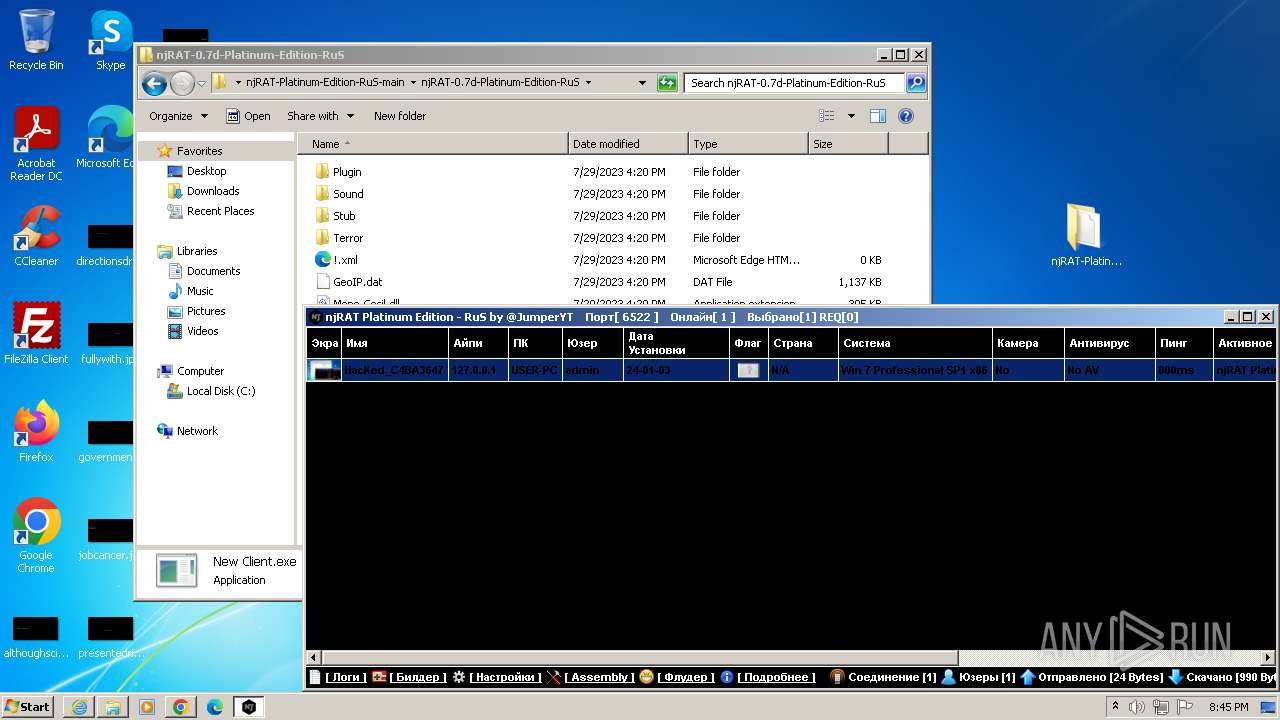Click the Подробнее info icon
The width and height of the screenshot is (1280, 720).
pos(727,677)
